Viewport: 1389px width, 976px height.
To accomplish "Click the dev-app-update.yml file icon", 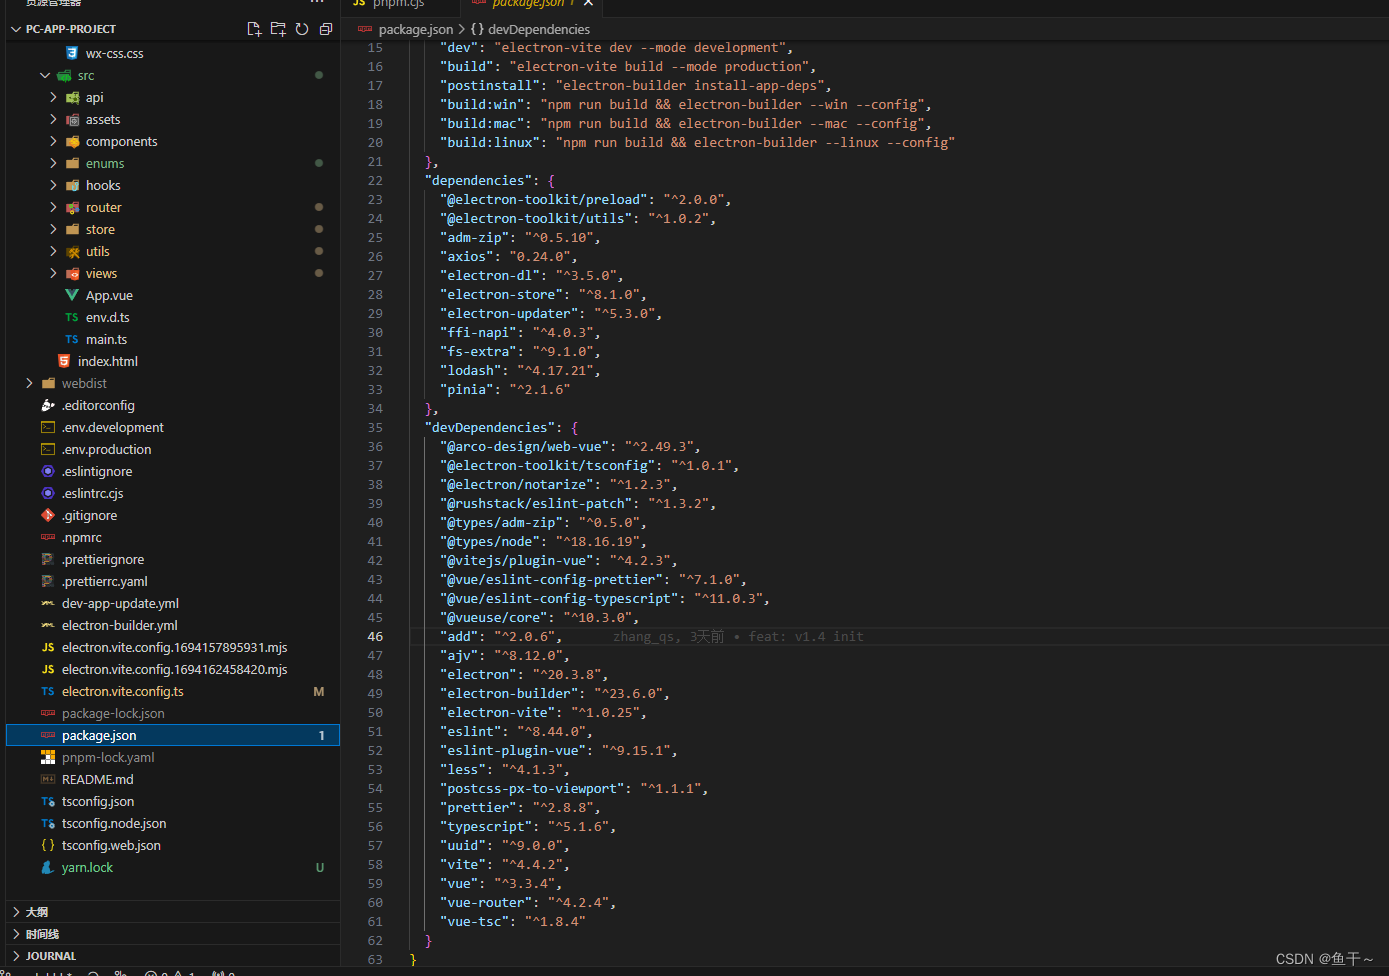I will click(x=48, y=603).
